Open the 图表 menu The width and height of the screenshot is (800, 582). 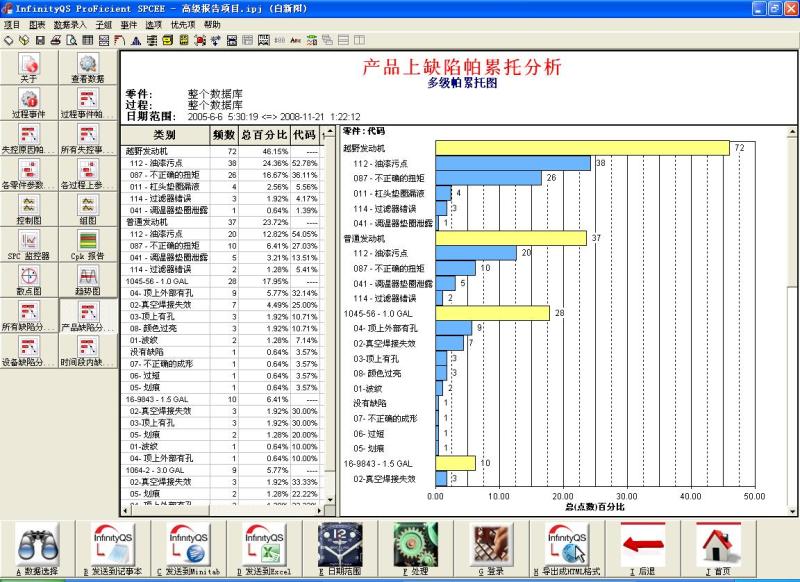tap(37, 24)
